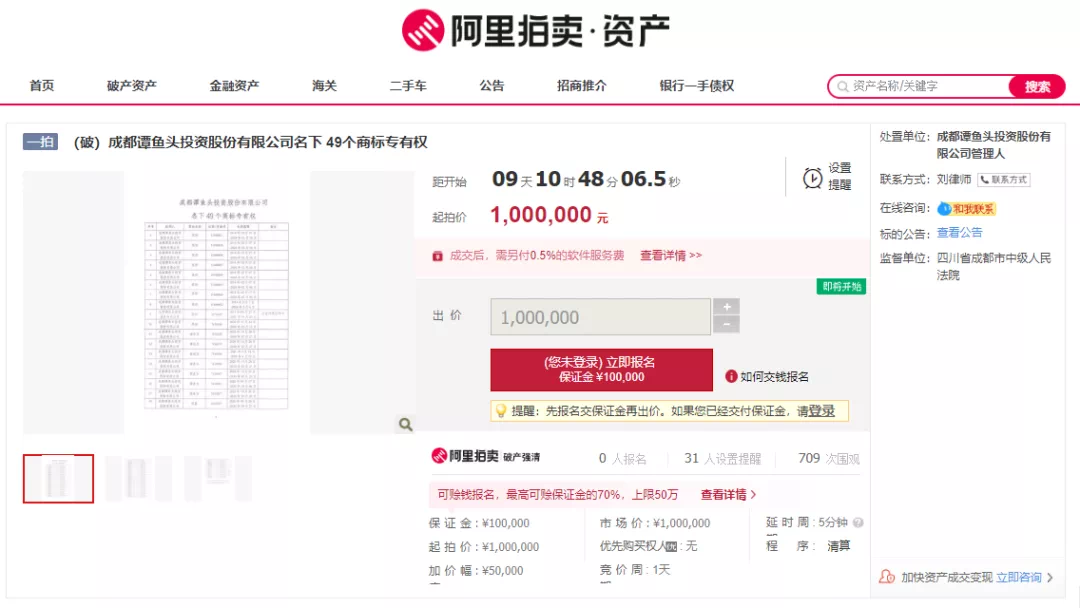Select the first trademark list thumbnail
The height and width of the screenshot is (608, 1080).
(x=57, y=478)
